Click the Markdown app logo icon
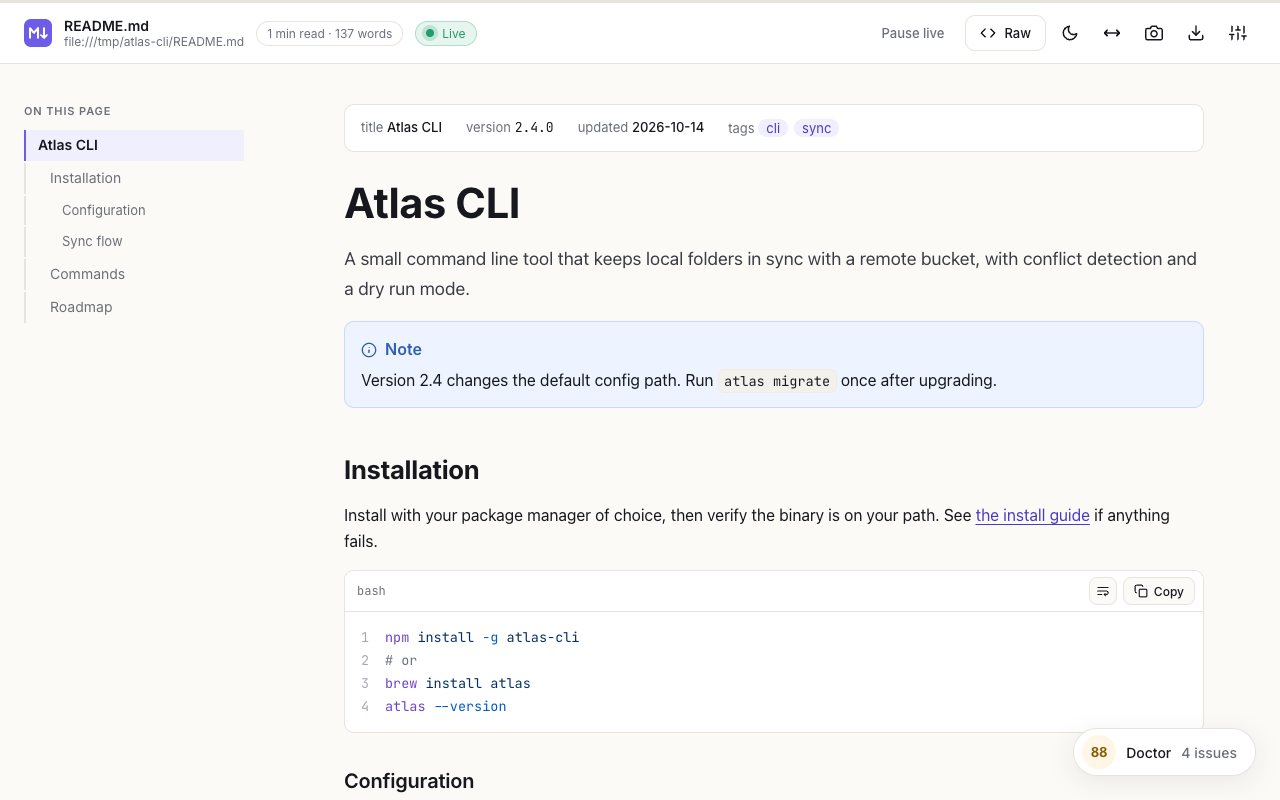Viewport: 1280px width, 800px height. click(x=38, y=33)
